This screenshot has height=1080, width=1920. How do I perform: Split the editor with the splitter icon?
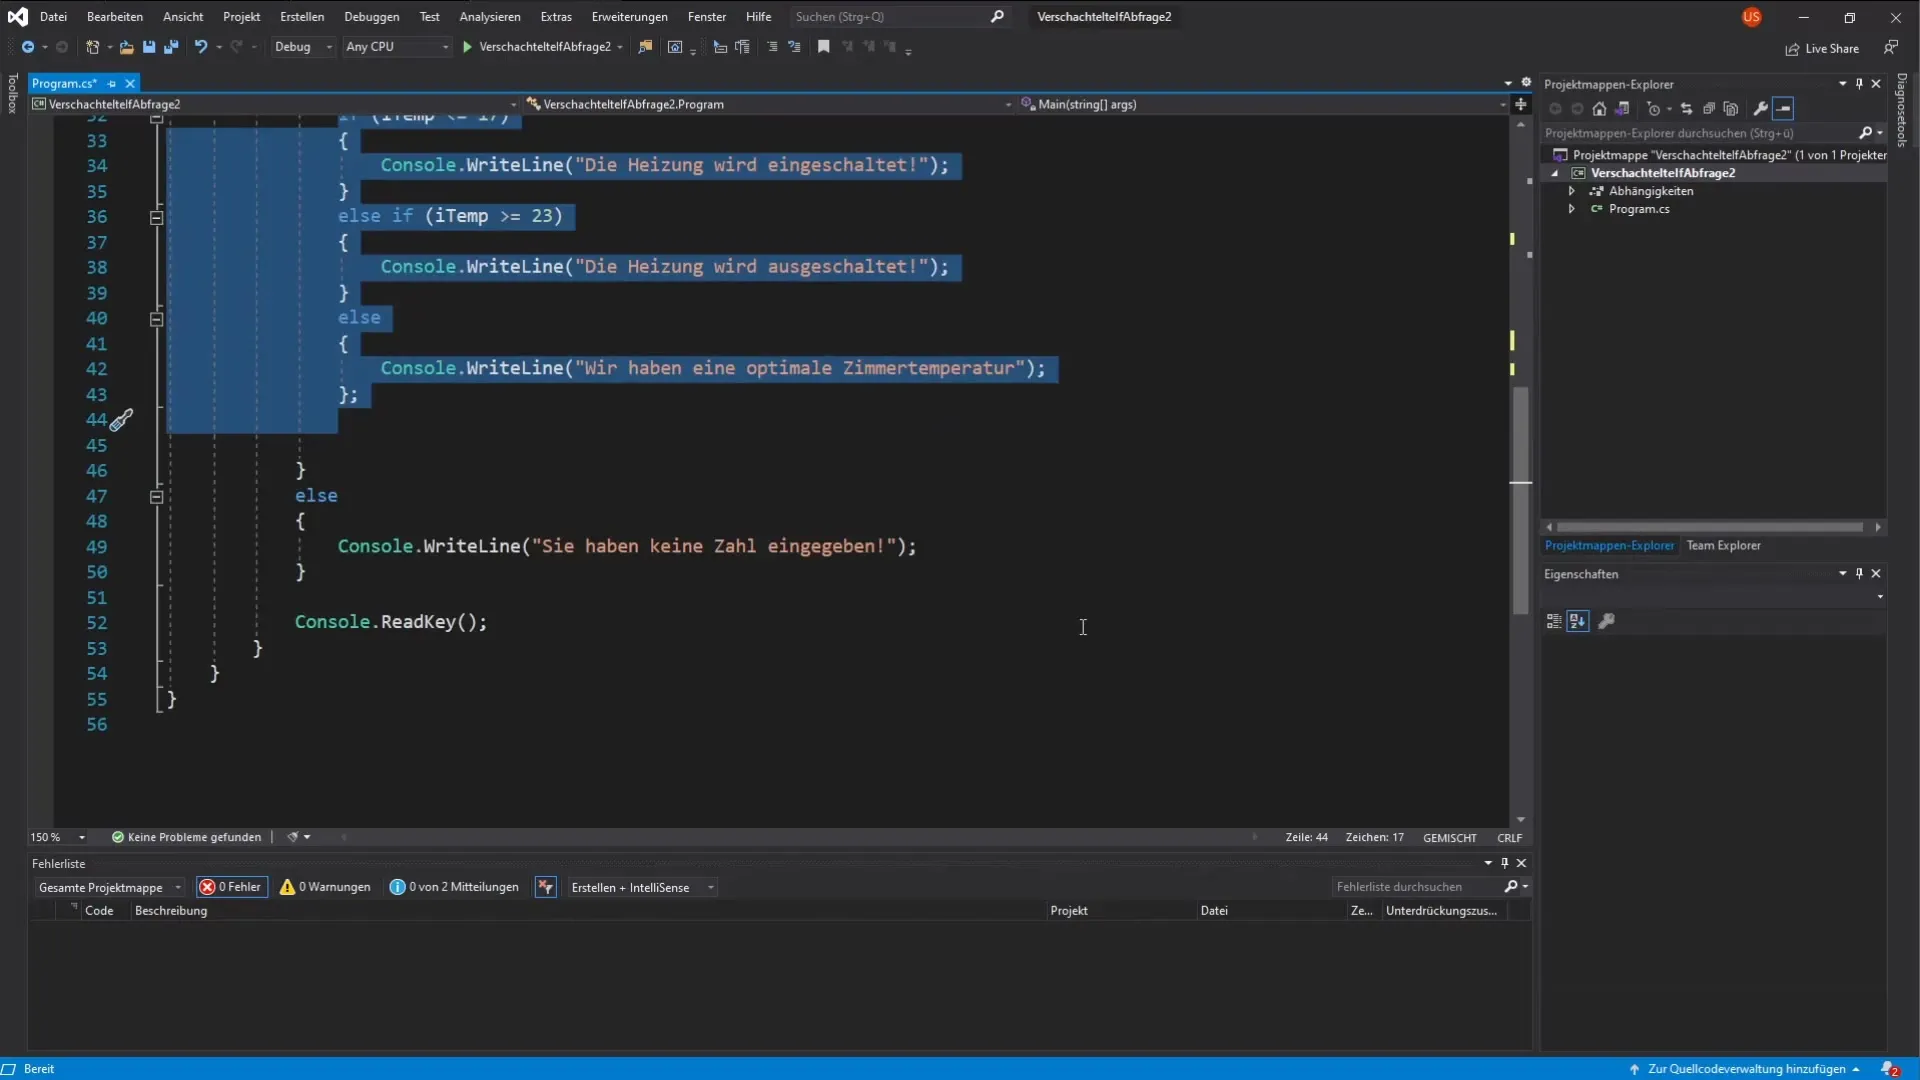pos(1520,104)
